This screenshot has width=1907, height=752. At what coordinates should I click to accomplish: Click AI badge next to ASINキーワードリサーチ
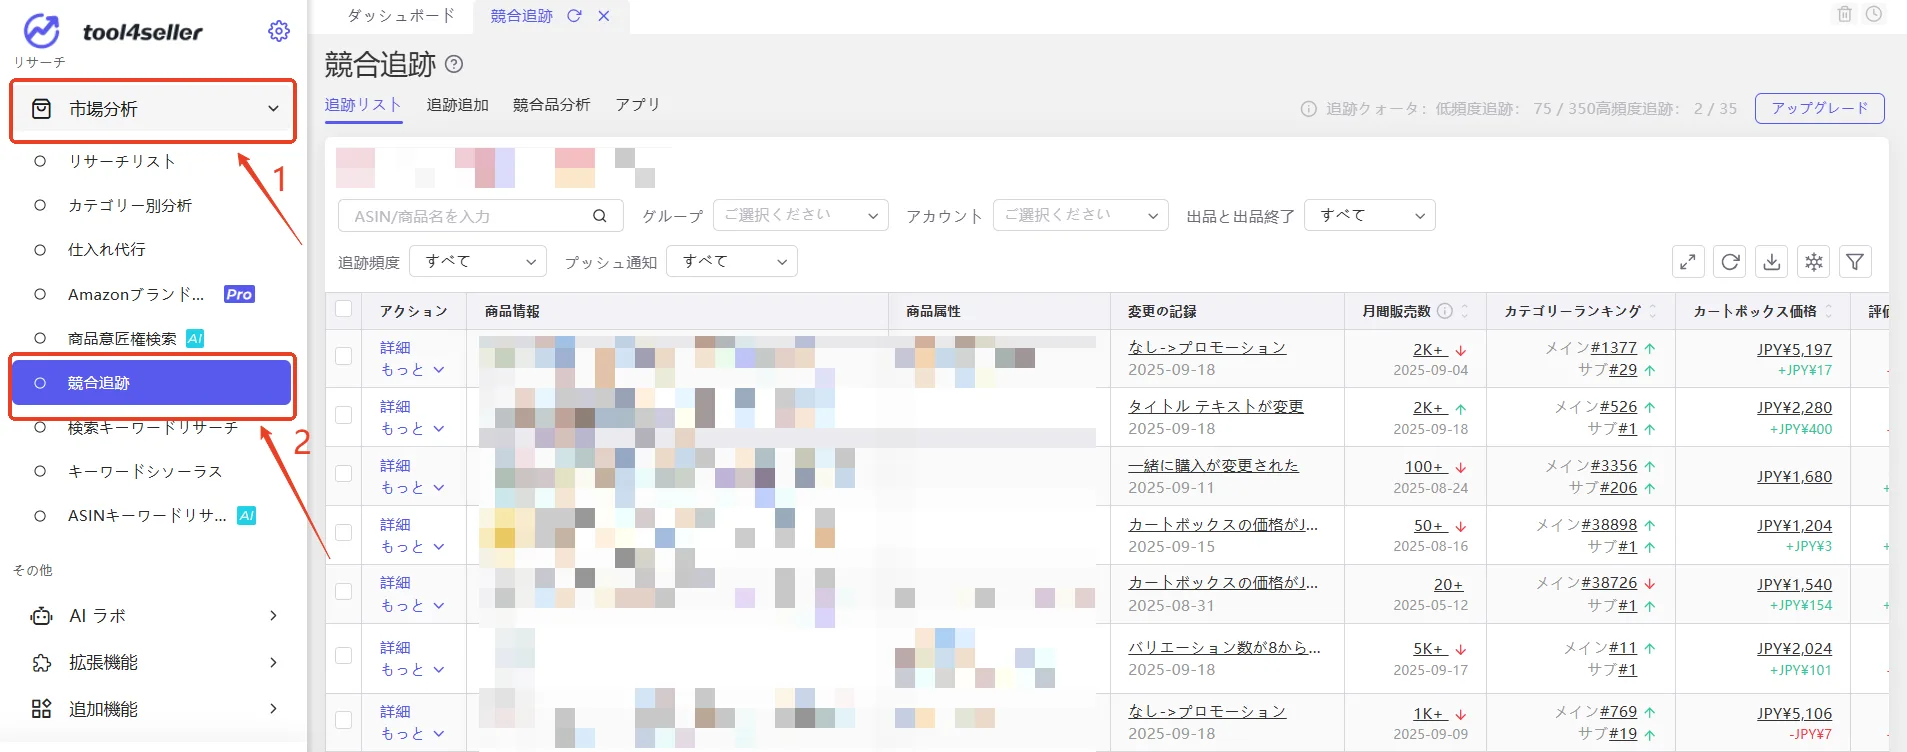tap(246, 515)
